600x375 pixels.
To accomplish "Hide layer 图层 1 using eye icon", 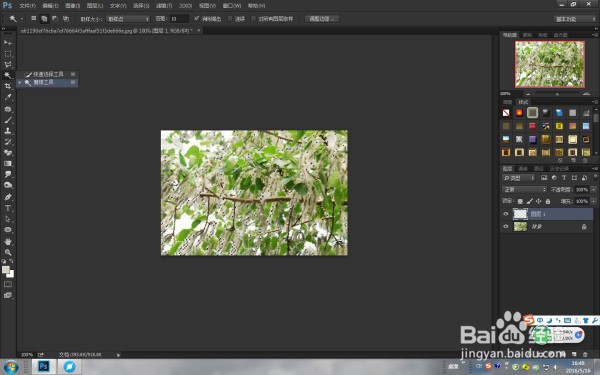I will tap(506, 214).
